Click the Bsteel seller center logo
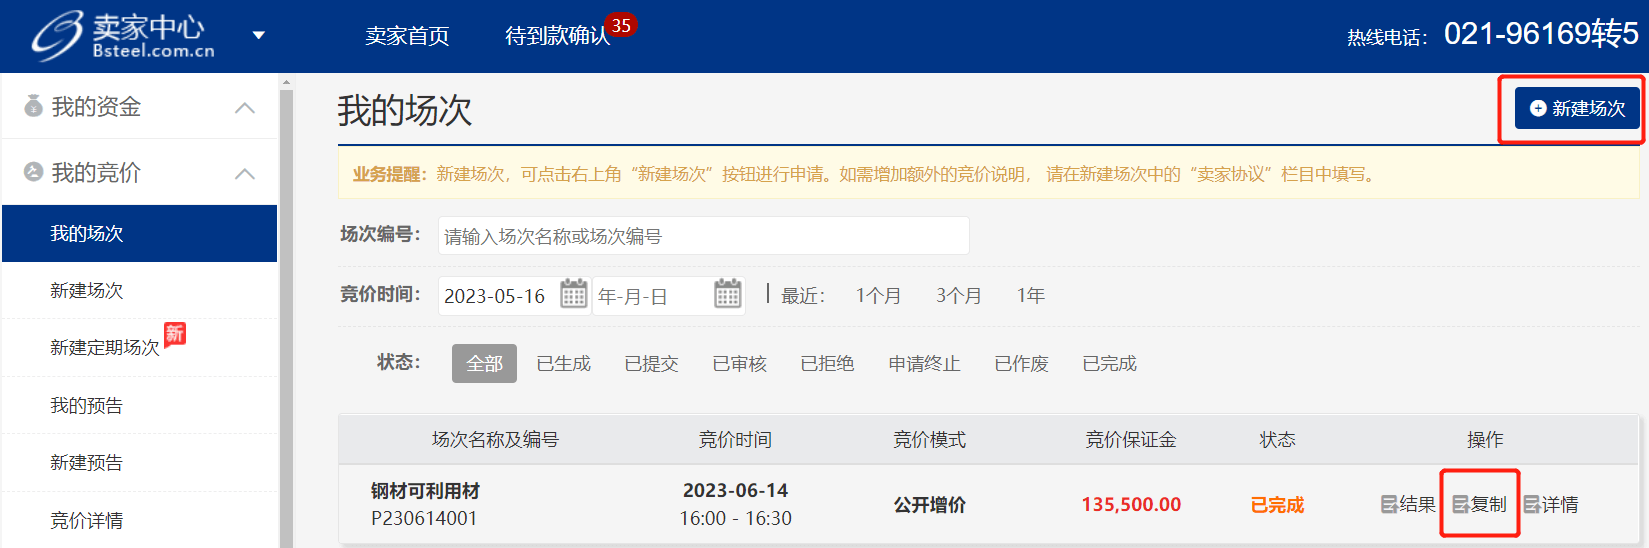Screen dimensions: 1649x548 point(122,36)
